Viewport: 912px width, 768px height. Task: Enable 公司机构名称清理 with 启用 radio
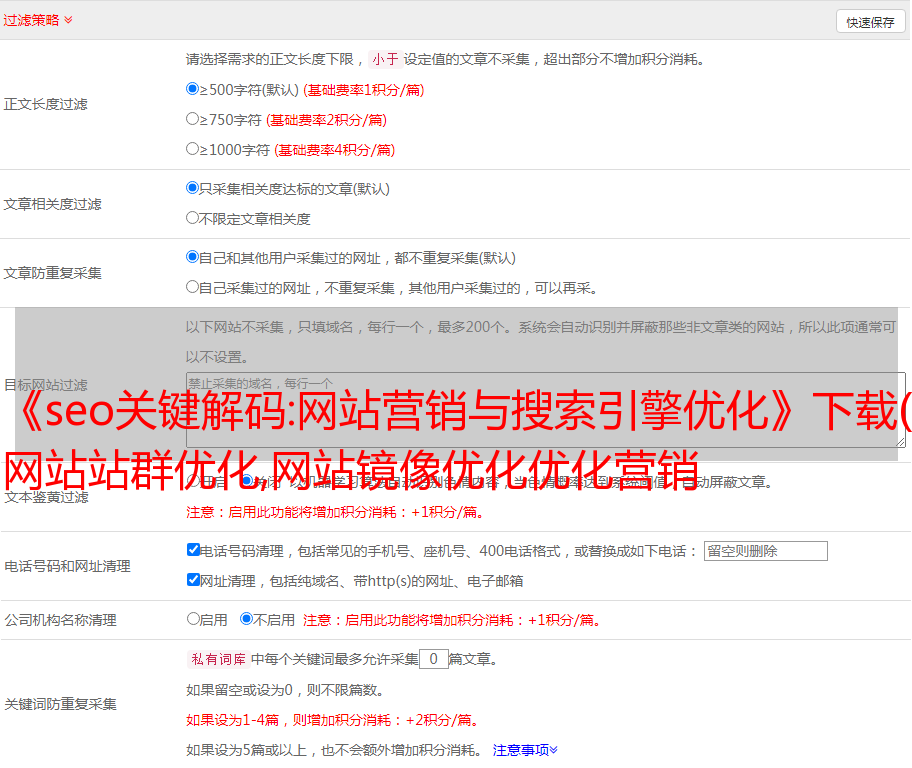pos(193,619)
